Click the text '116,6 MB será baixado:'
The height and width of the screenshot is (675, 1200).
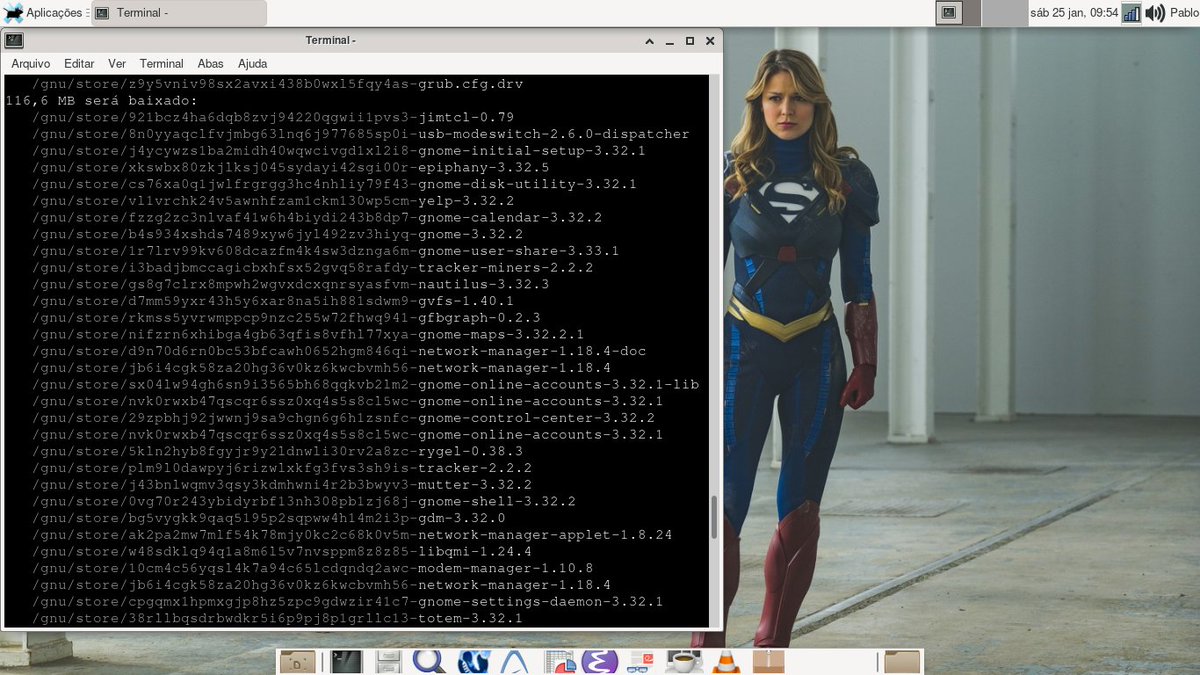pos(102,101)
